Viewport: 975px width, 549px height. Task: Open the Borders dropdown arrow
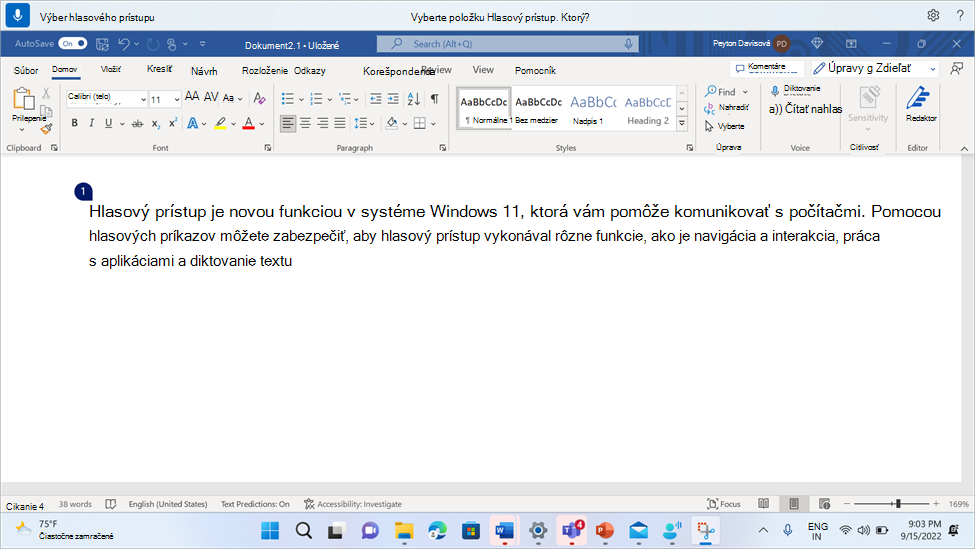coord(433,124)
